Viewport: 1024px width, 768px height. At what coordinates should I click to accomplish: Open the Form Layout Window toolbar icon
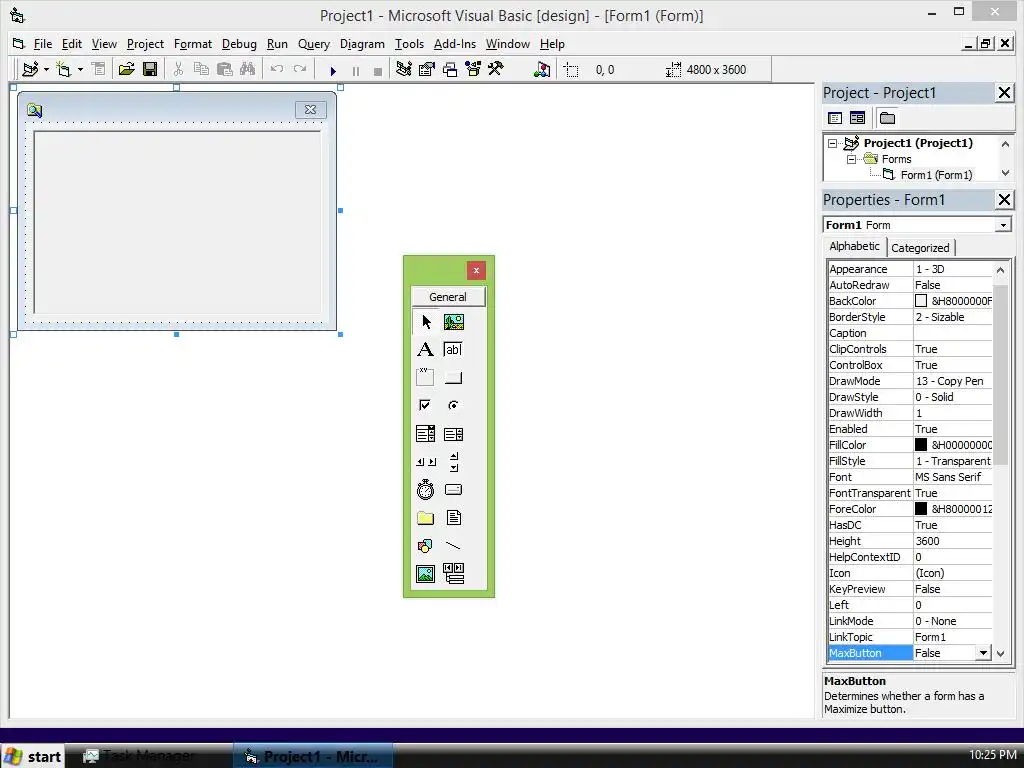pyautogui.click(x=450, y=69)
